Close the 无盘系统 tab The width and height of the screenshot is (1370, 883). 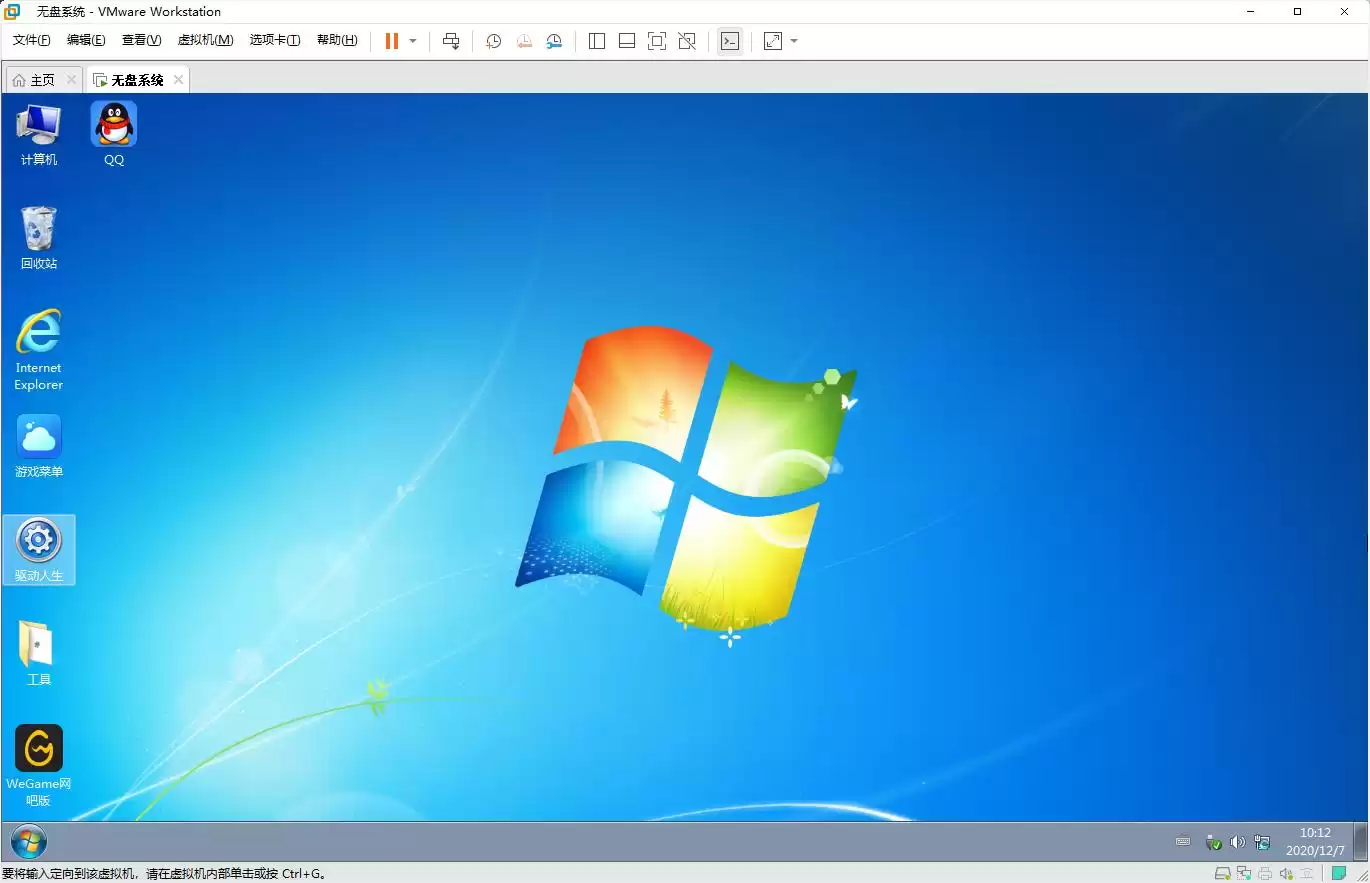(x=178, y=80)
